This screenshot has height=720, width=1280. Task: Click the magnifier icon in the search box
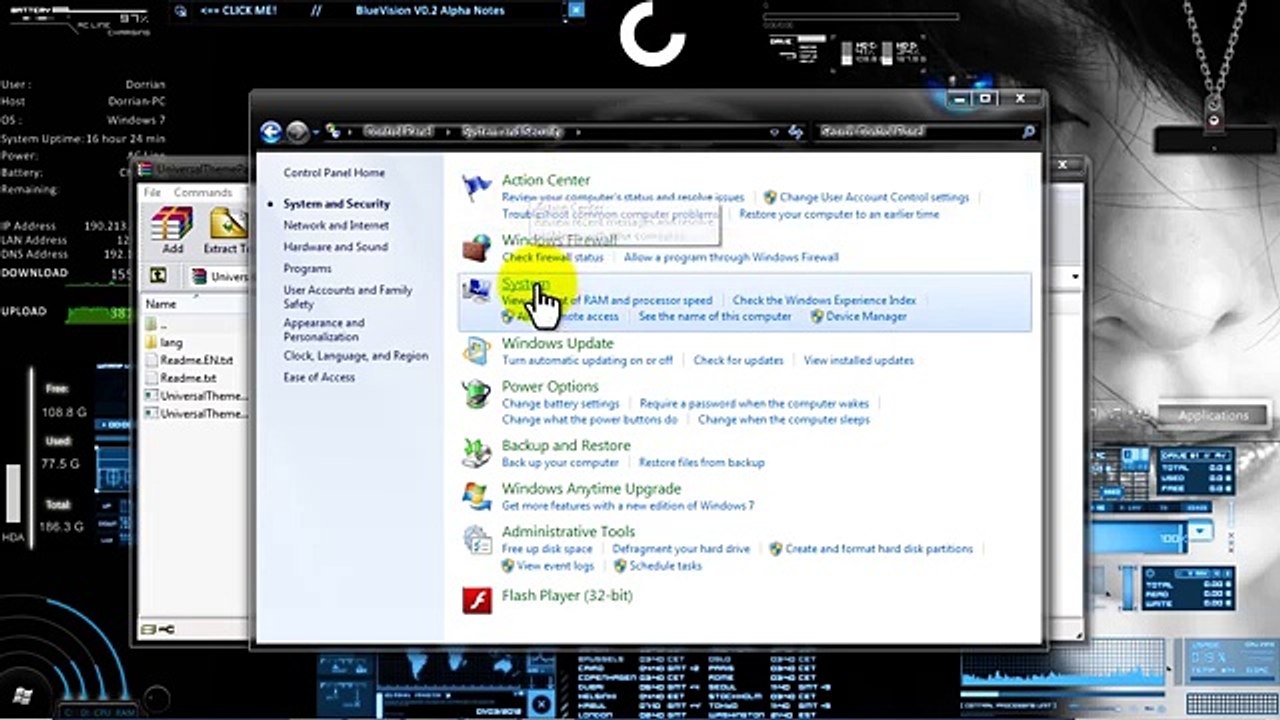(1027, 131)
